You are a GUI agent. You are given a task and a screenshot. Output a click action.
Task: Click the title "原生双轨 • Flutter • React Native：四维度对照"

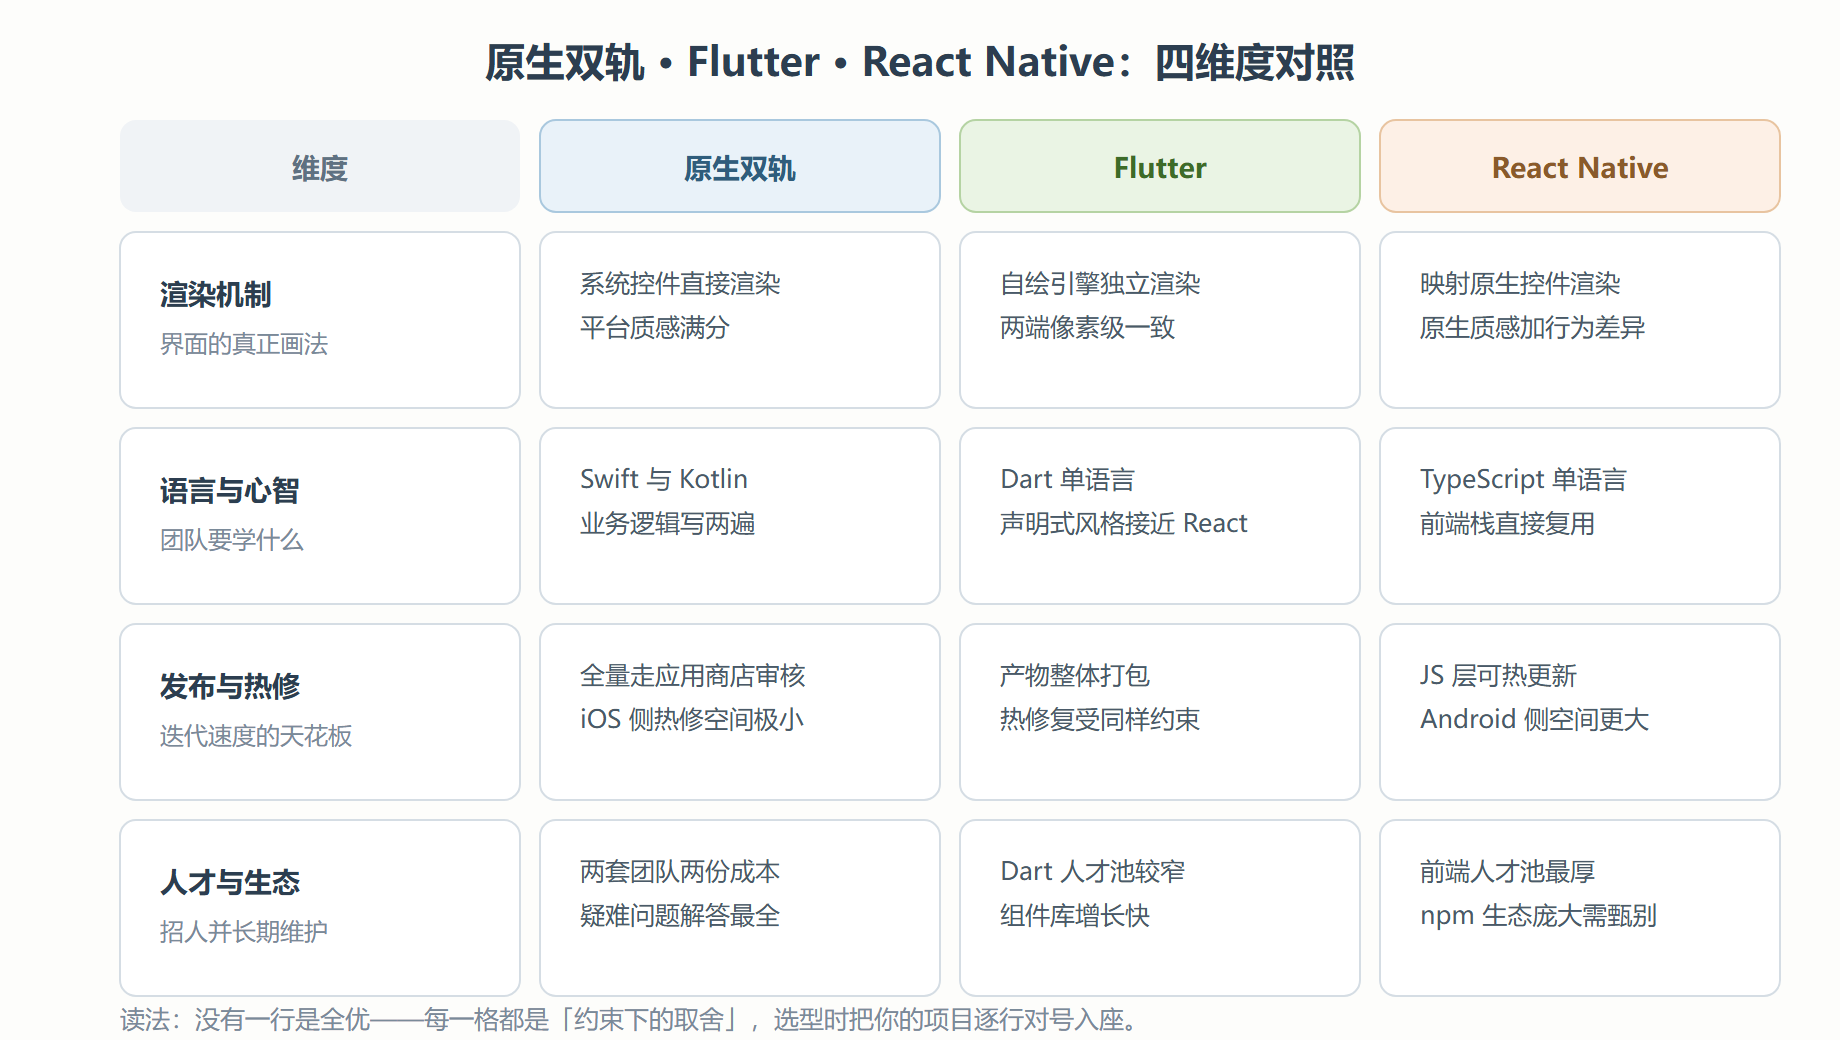coord(920,62)
